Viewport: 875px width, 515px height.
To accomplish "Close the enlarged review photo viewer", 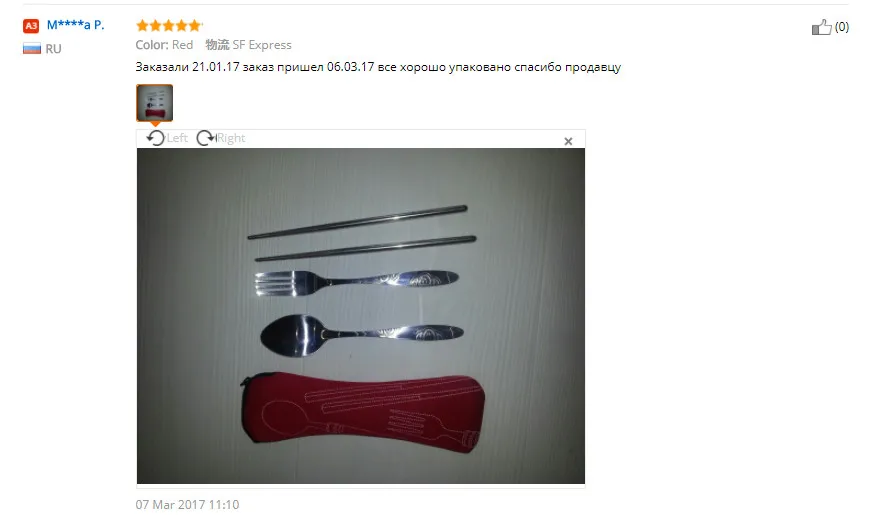I will (x=568, y=141).
